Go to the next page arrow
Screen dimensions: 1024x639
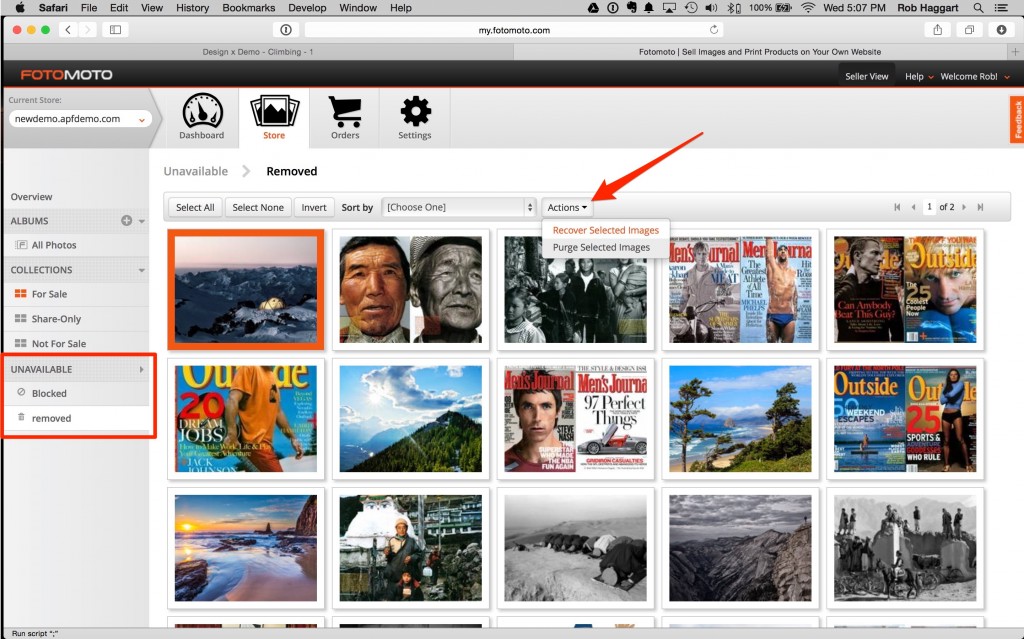964,207
